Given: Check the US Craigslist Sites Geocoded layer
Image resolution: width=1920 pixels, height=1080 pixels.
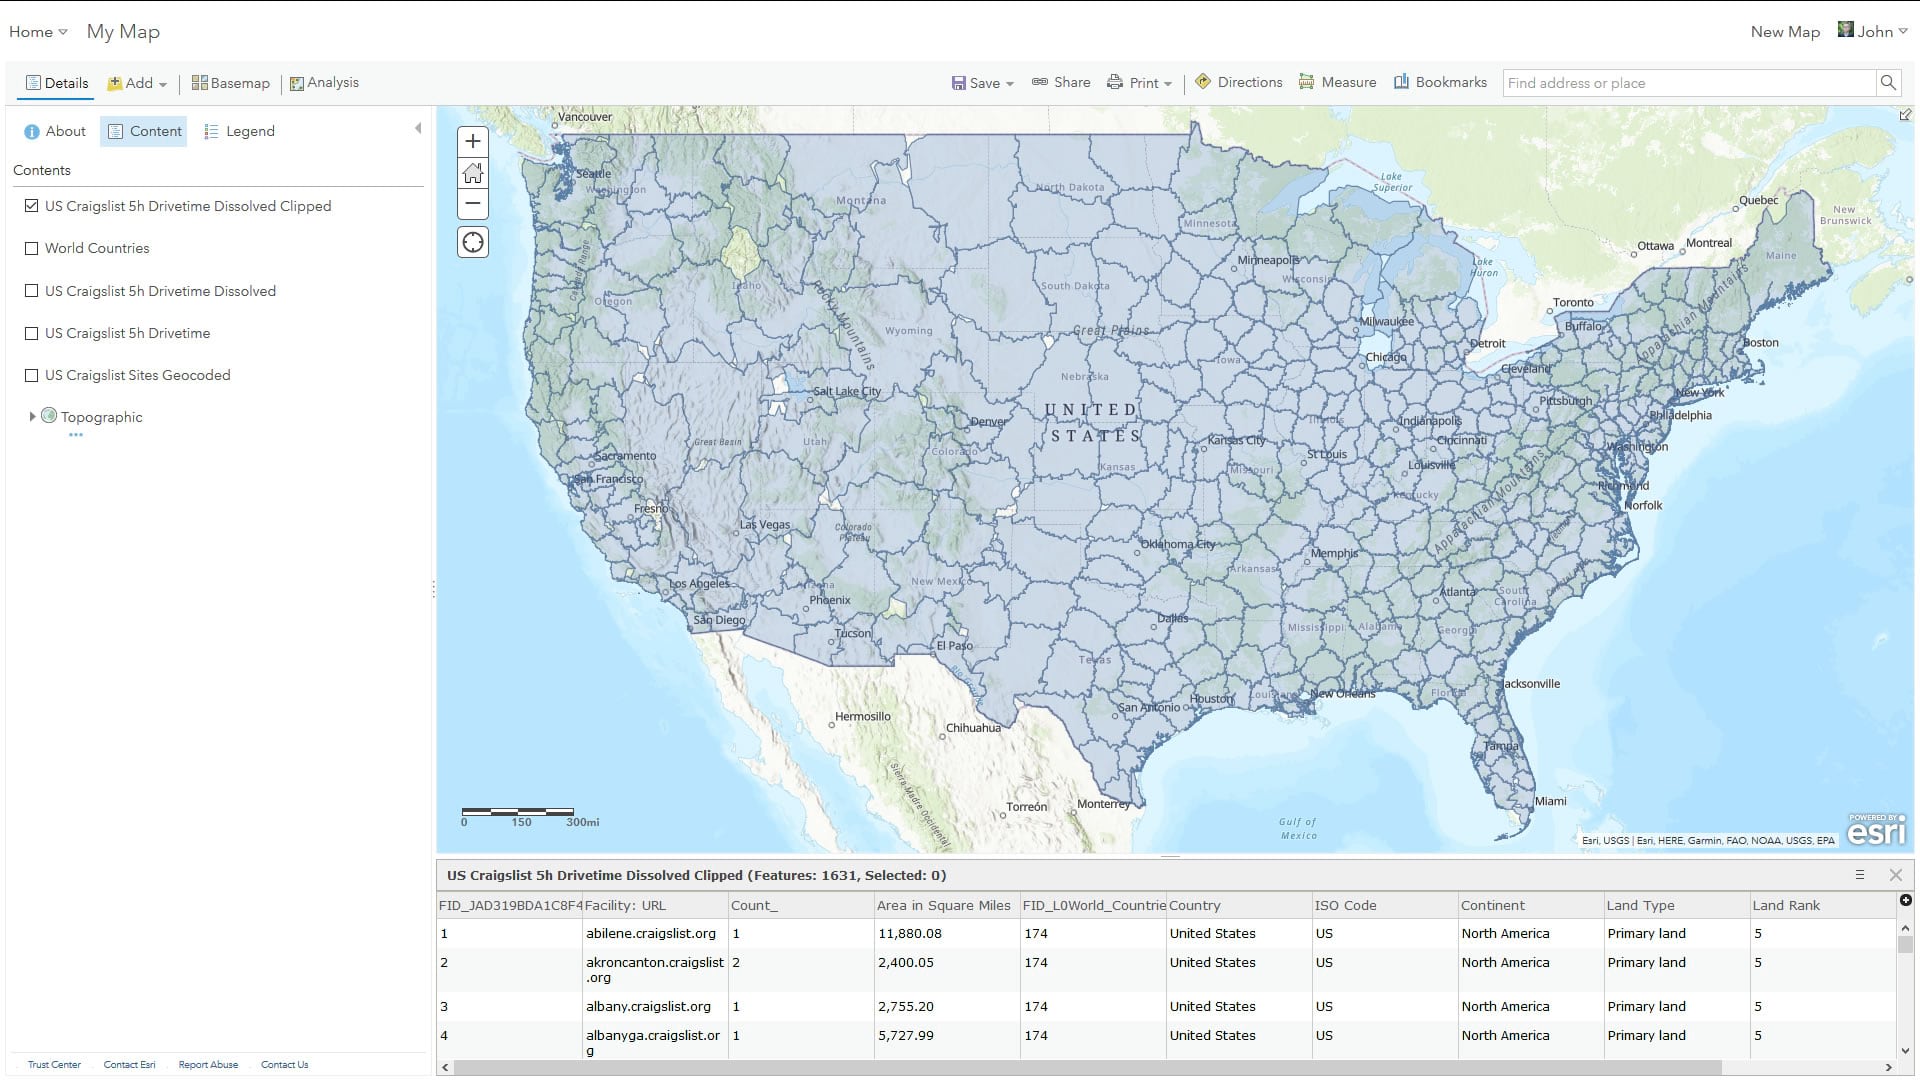Looking at the screenshot, I should (x=32, y=375).
